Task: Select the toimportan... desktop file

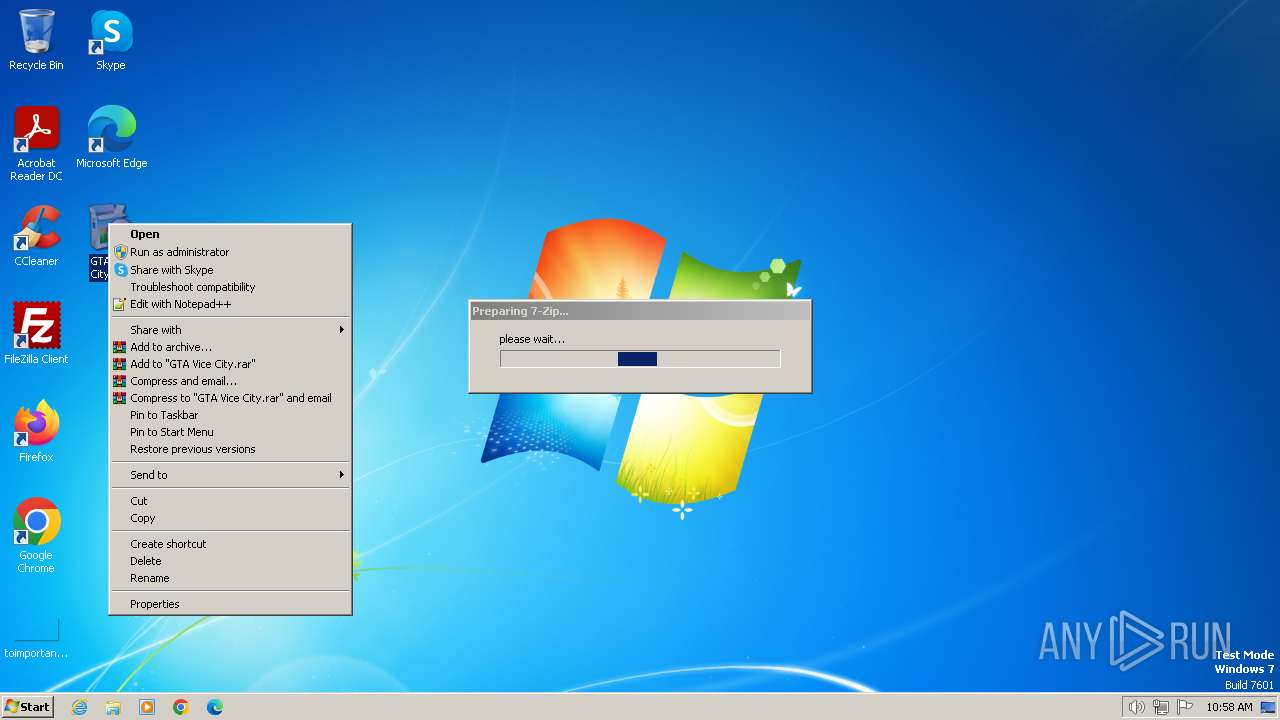Action: point(36,636)
